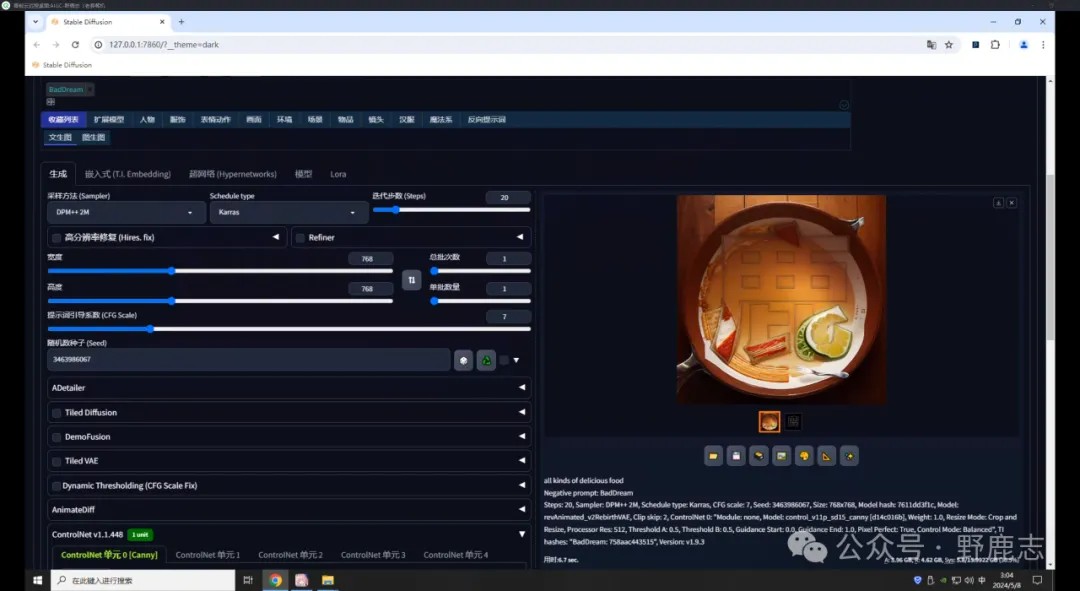The image size is (1080, 591).
Task: Save image as zip archive icon
Action: (x=759, y=456)
